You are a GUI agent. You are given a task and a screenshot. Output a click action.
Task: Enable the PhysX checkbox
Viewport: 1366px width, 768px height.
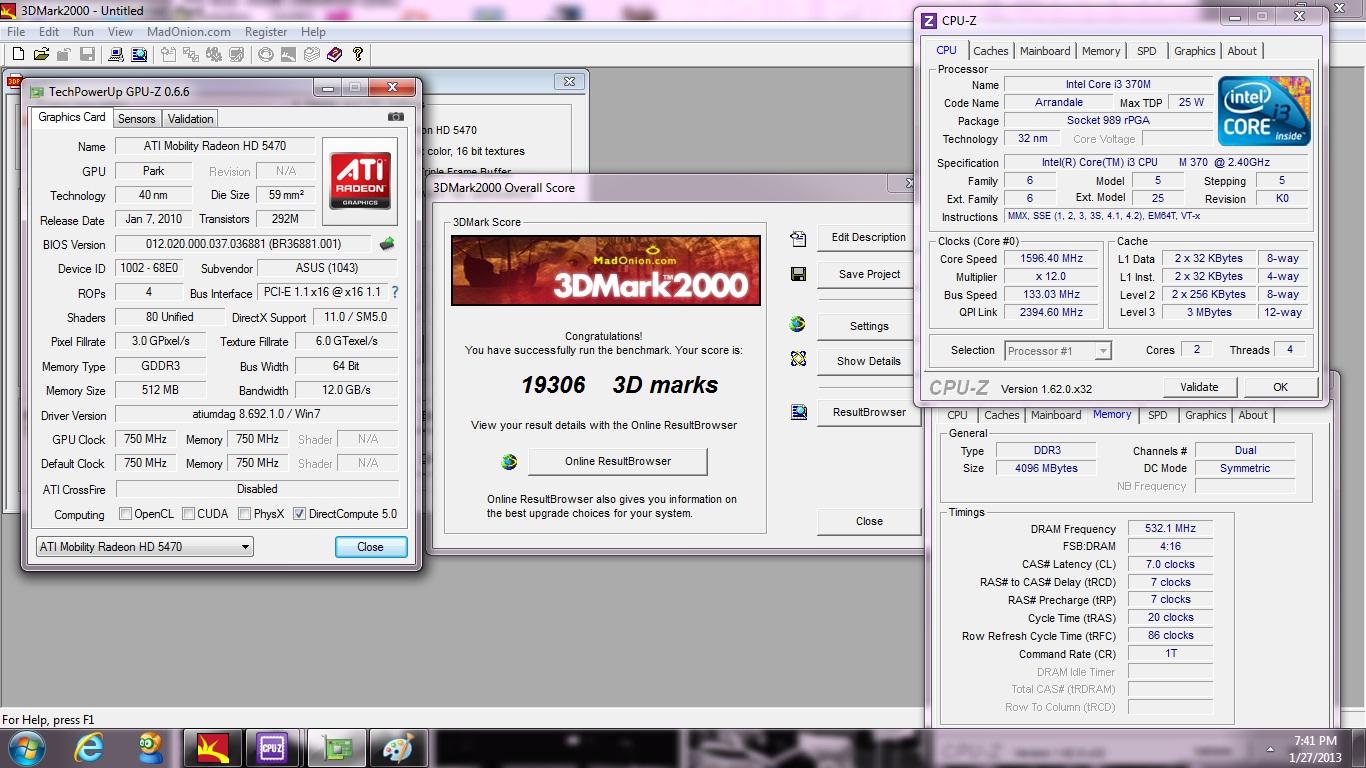coord(245,514)
